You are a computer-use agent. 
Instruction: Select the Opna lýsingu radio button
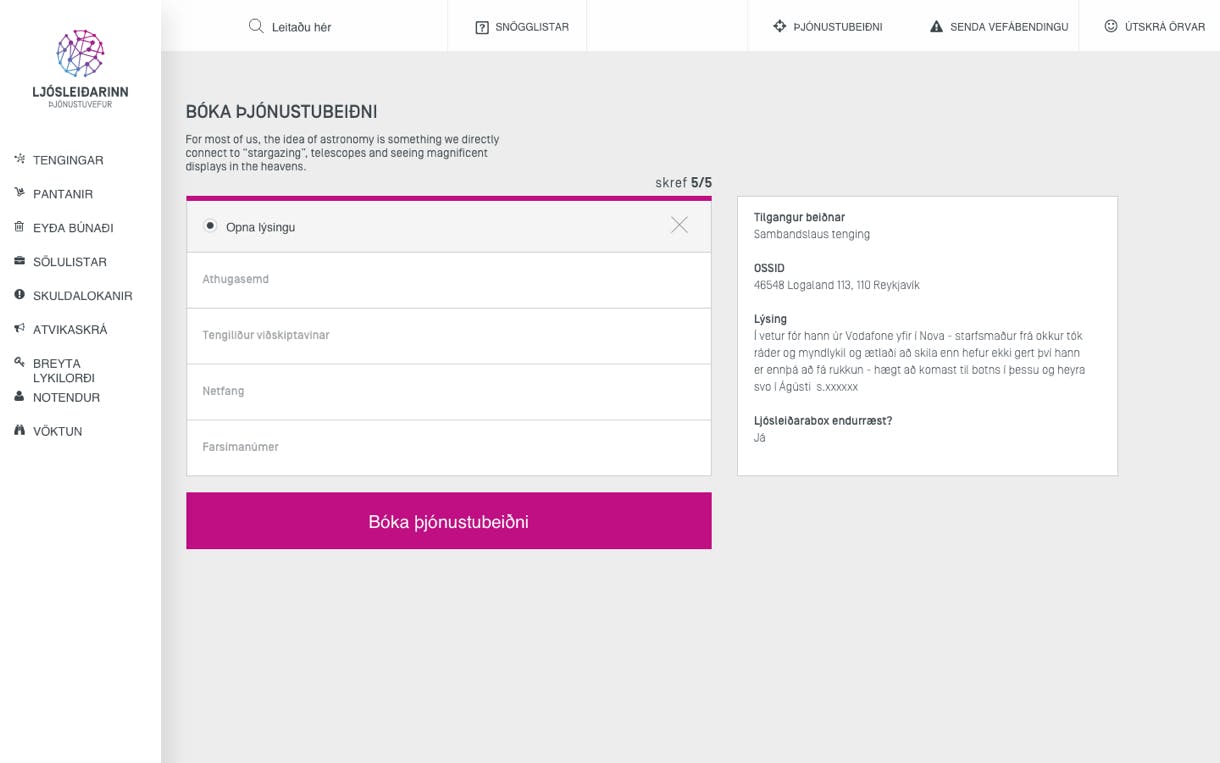210,226
